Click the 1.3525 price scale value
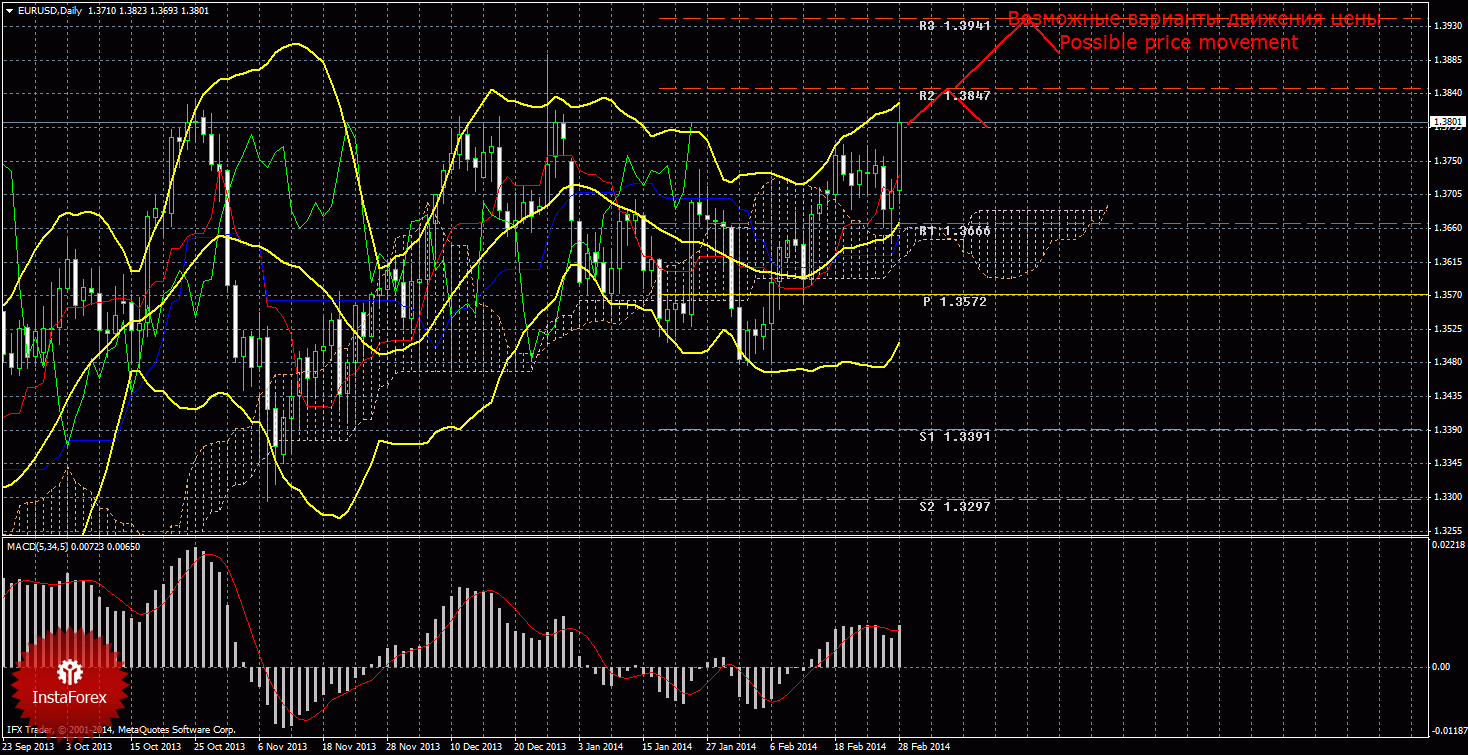This screenshot has width=1468, height=755. (x=1447, y=329)
